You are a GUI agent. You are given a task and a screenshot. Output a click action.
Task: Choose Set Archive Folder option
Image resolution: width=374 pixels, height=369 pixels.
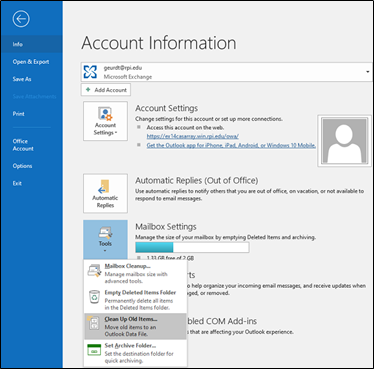click(135, 353)
